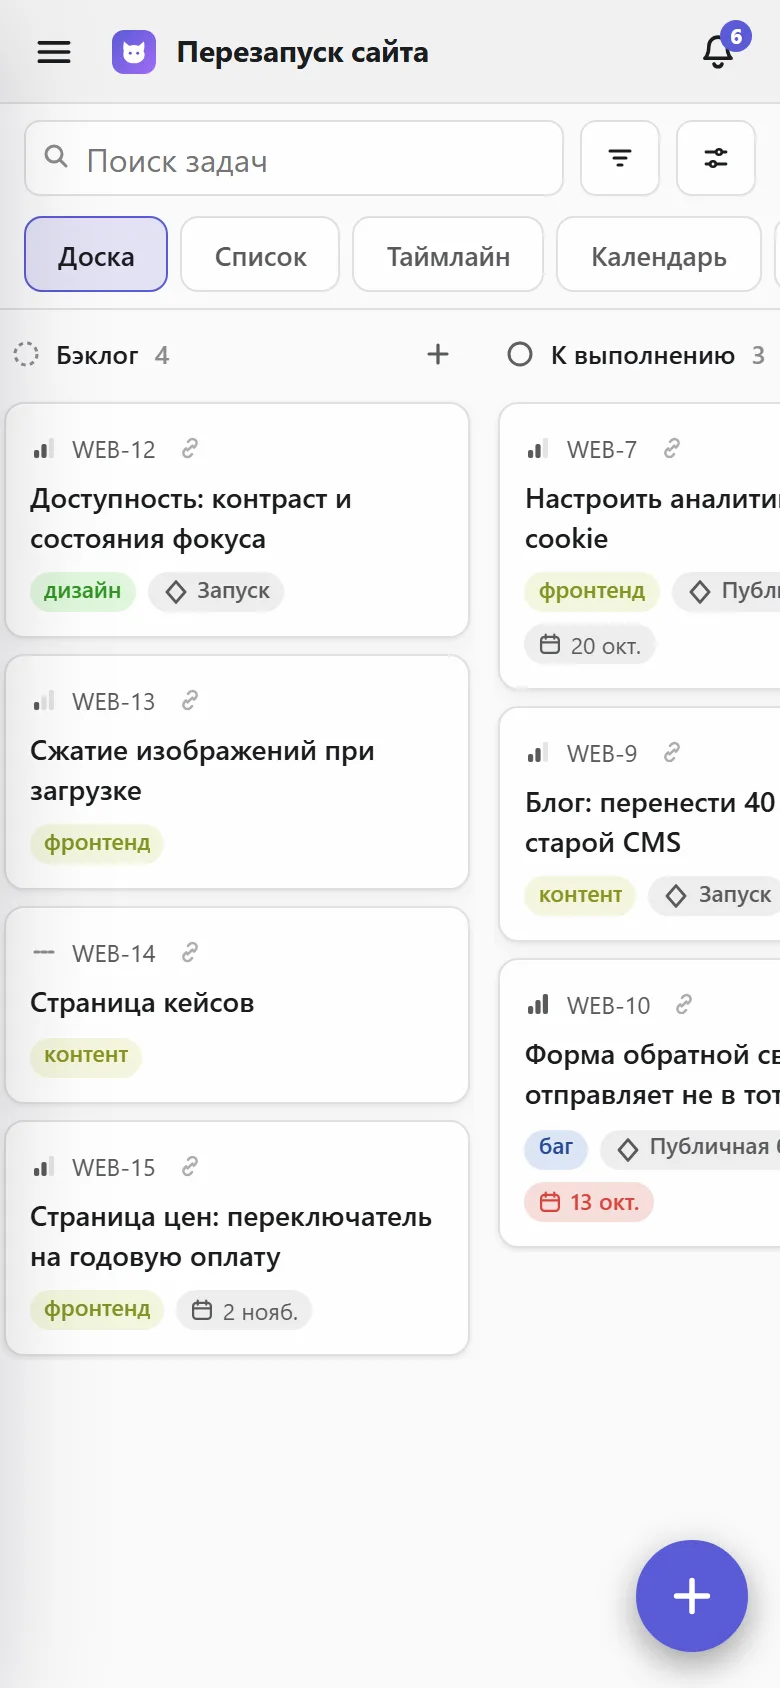
Task: Open task Страница кейсов
Action: coord(237,1005)
